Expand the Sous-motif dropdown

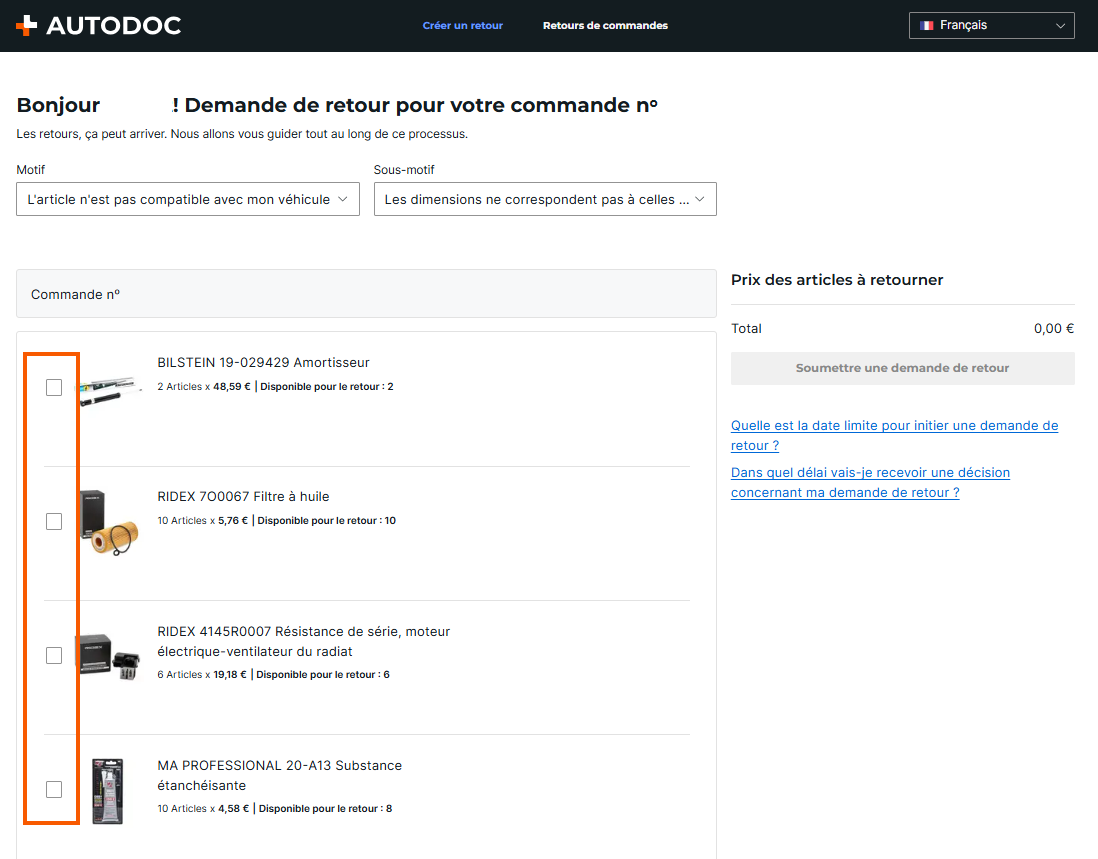(545, 200)
